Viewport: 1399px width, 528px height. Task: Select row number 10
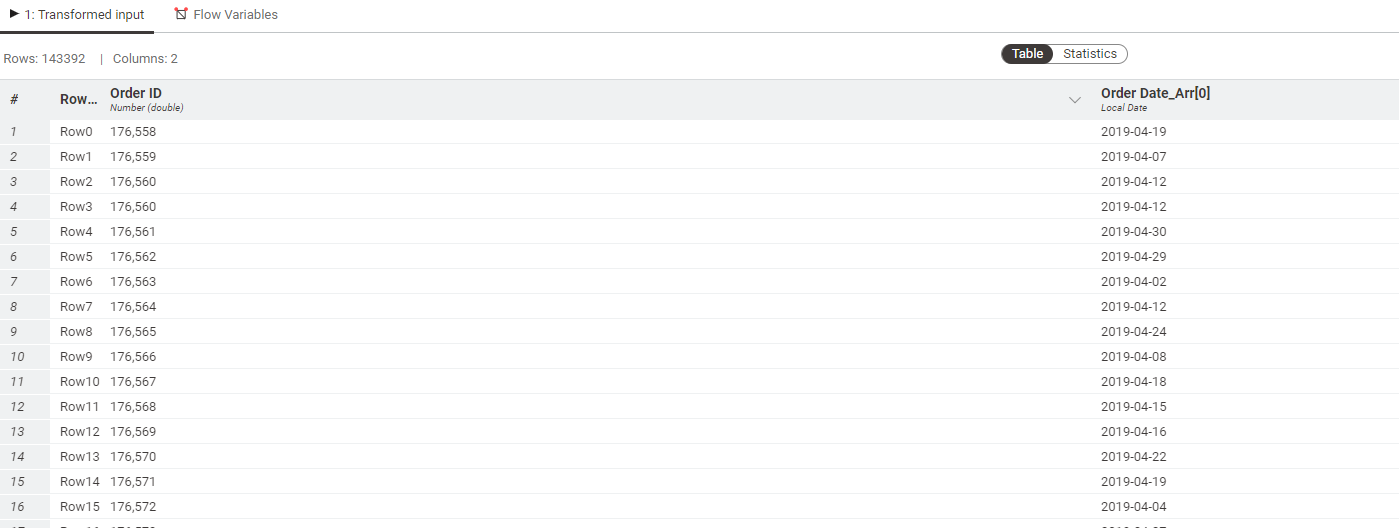click(17, 357)
